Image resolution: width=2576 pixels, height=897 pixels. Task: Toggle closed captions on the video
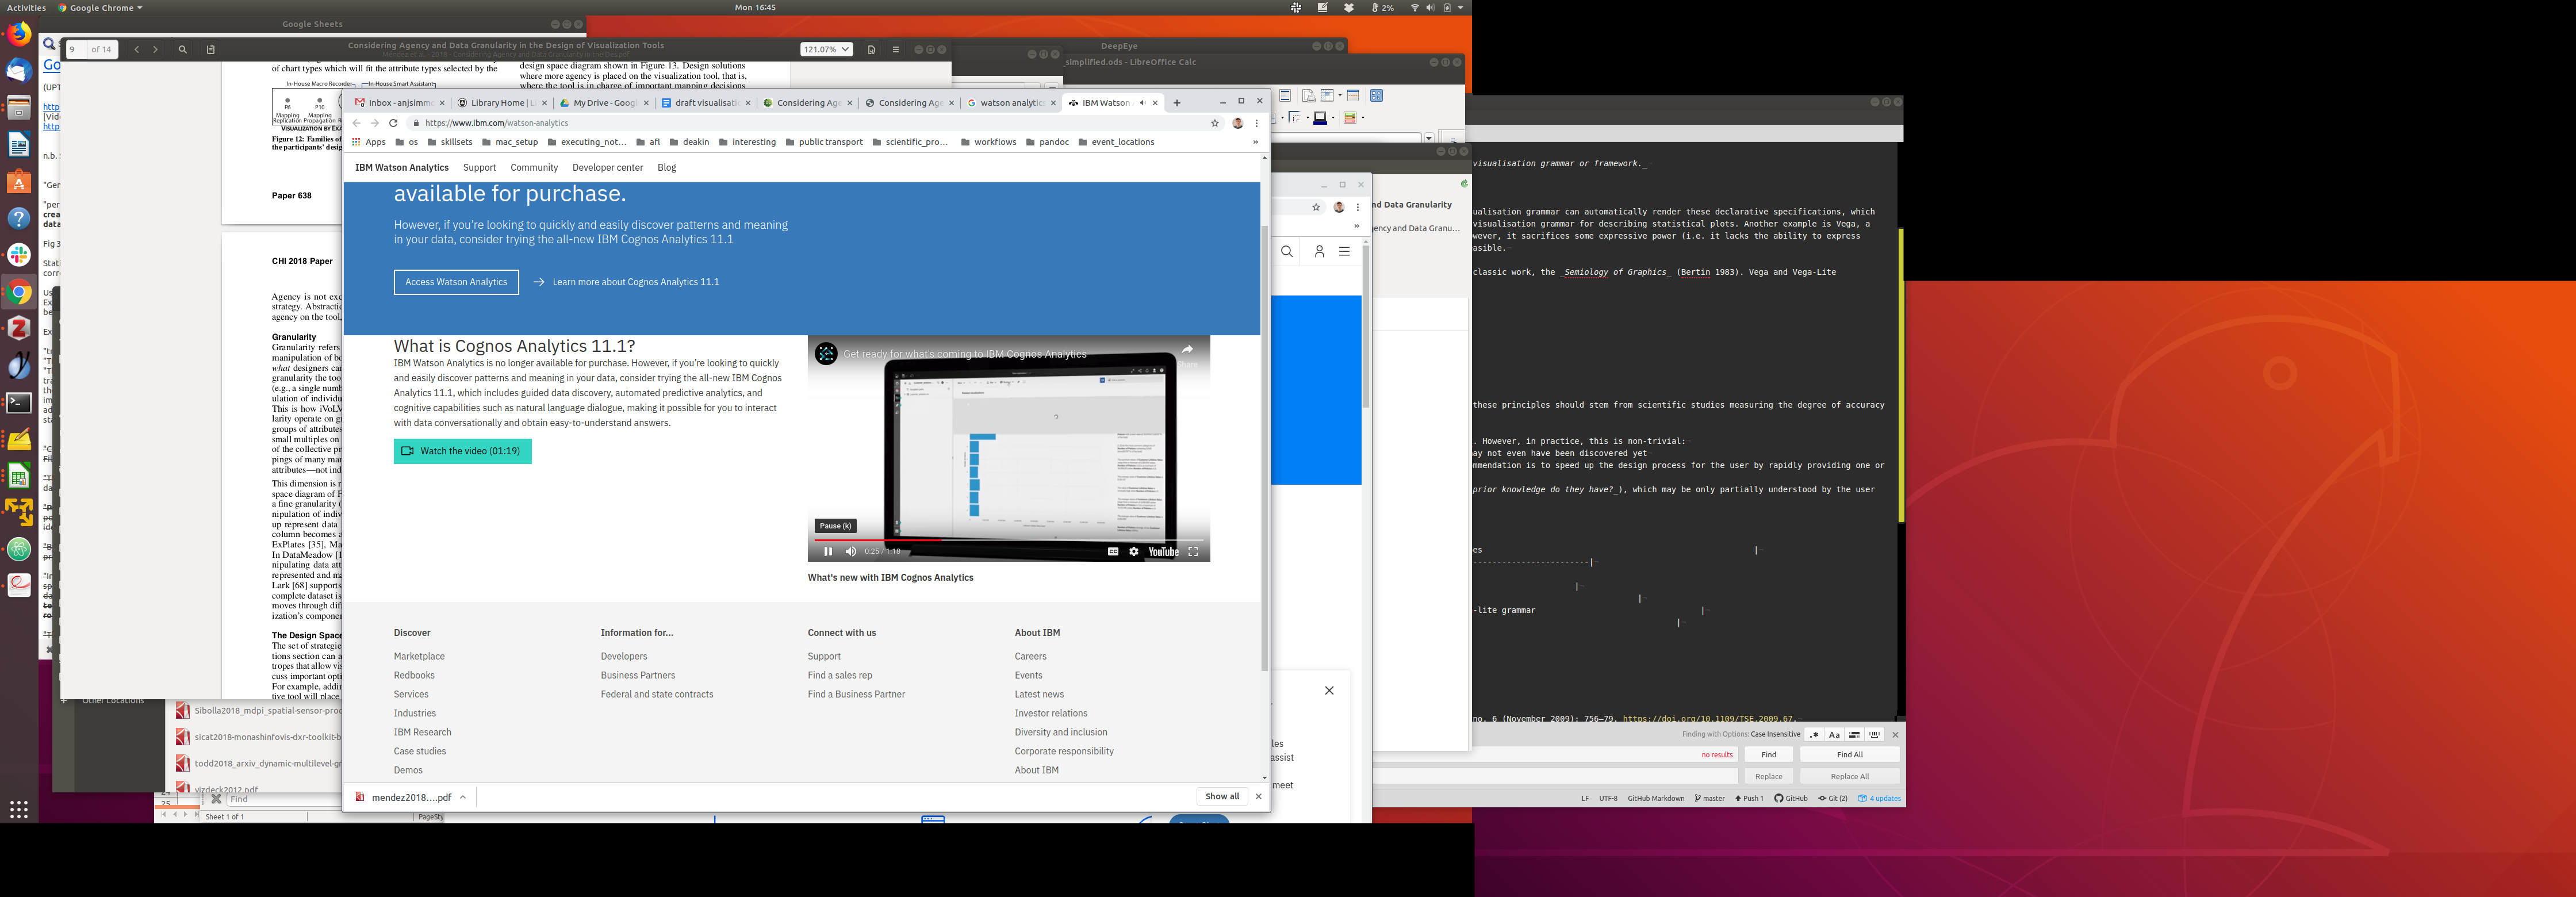coord(1112,552)
